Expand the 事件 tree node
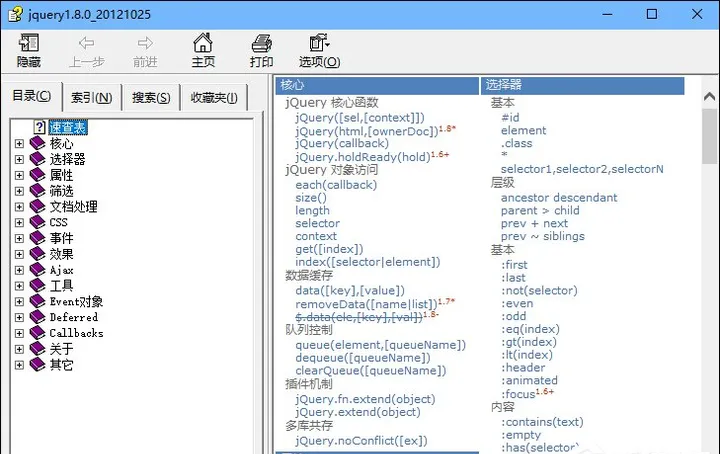 click(x=19, y=238)
